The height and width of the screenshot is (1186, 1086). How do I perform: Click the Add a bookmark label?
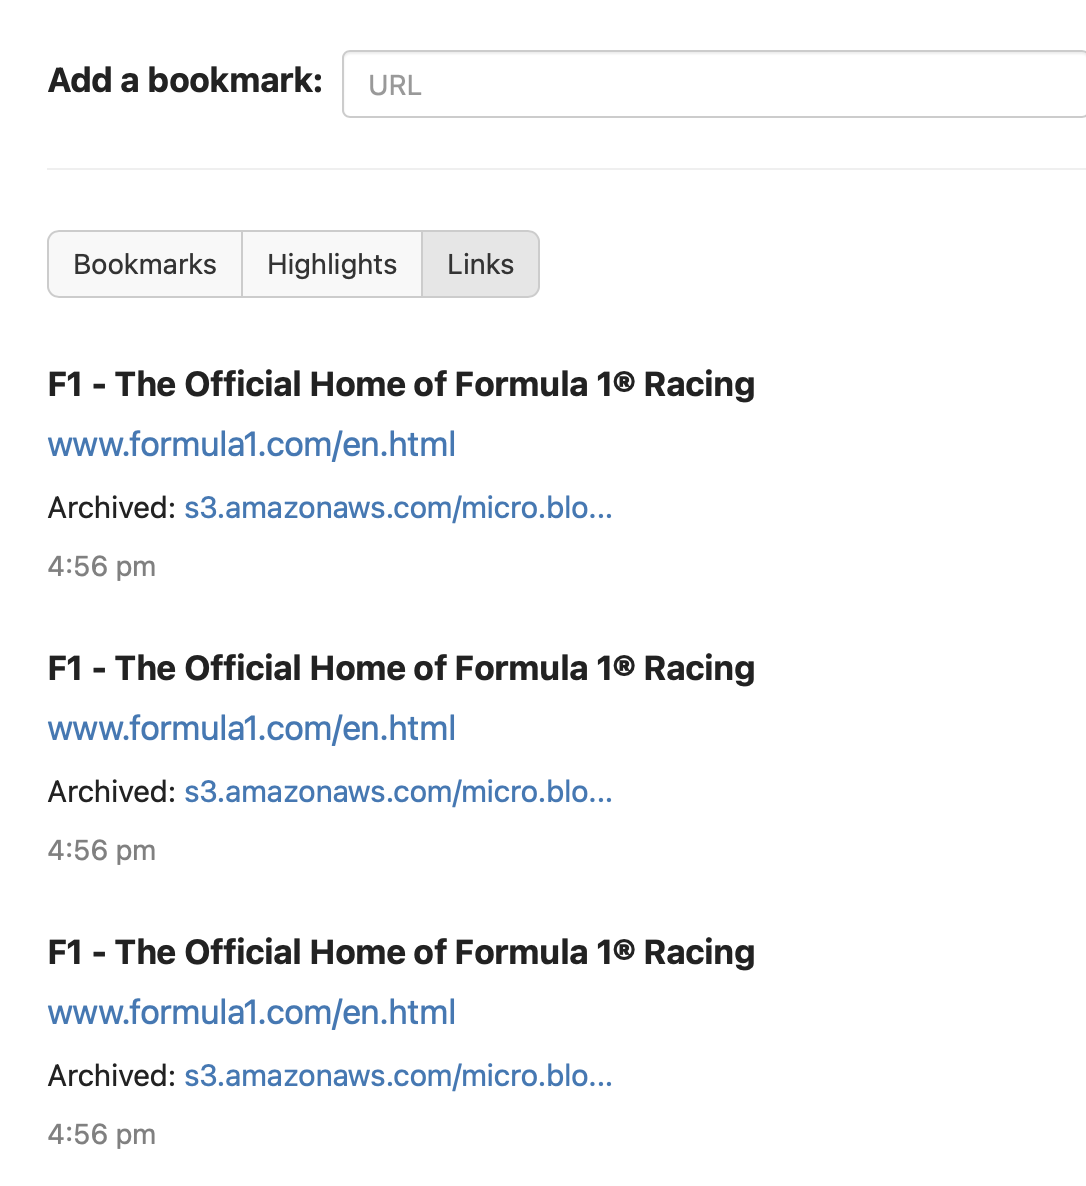point(185,80)
